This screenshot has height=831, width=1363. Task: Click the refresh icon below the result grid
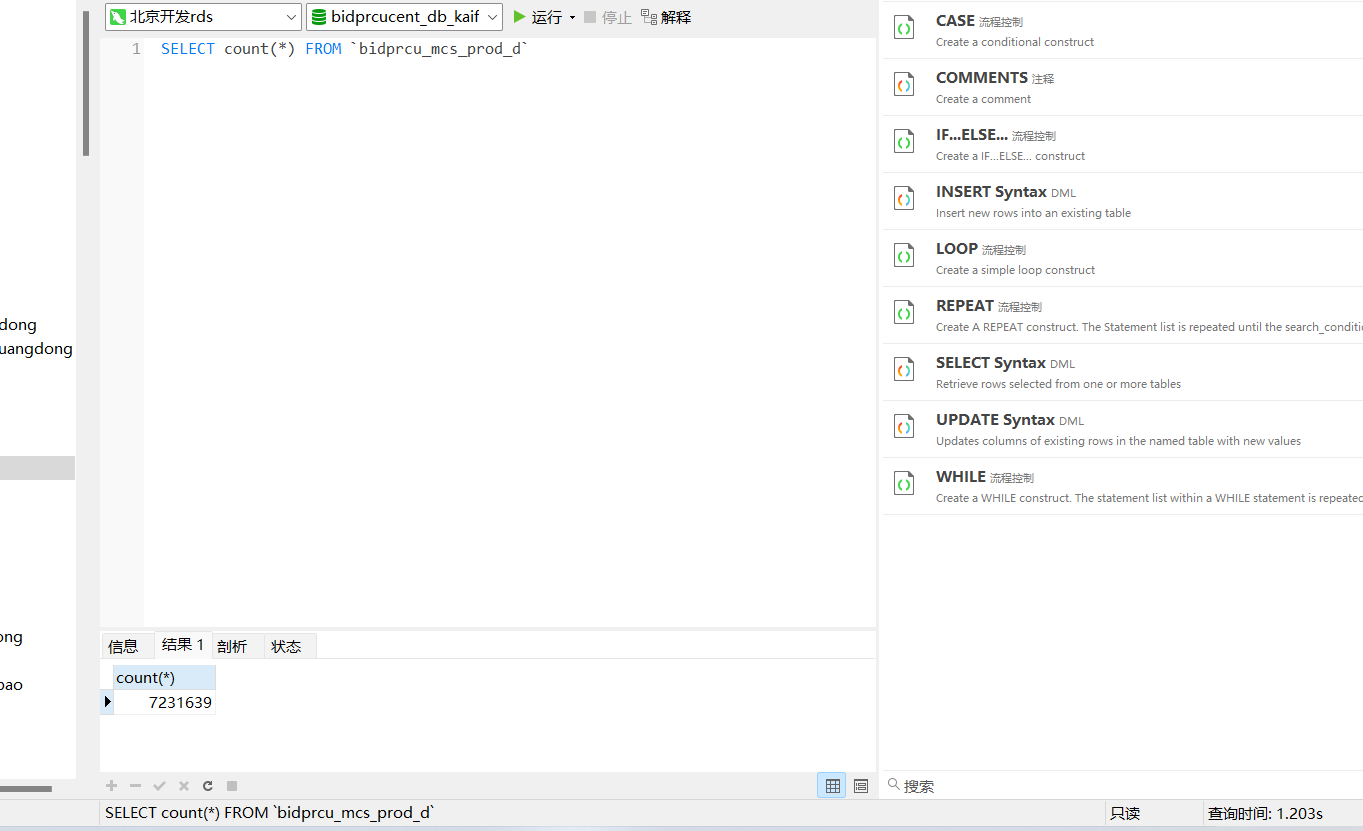(x=207, y=786)
